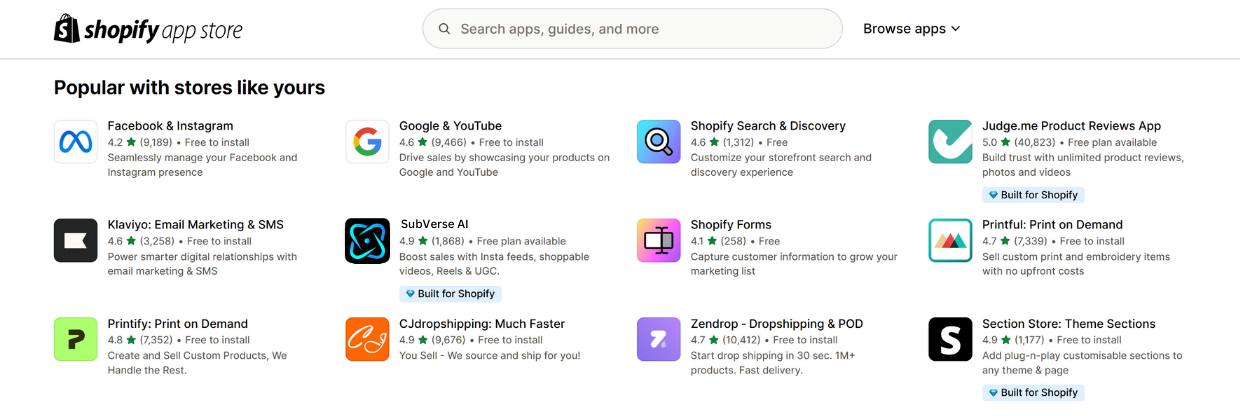Open Zendrop - Dropshipping & POD title

tap(777, 324)
